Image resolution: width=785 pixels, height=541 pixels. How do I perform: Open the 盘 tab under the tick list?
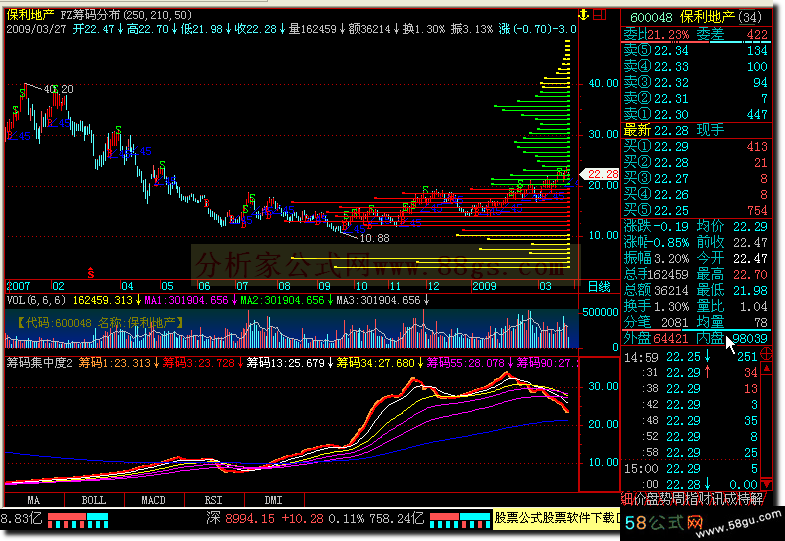click(x=652, y=498)
